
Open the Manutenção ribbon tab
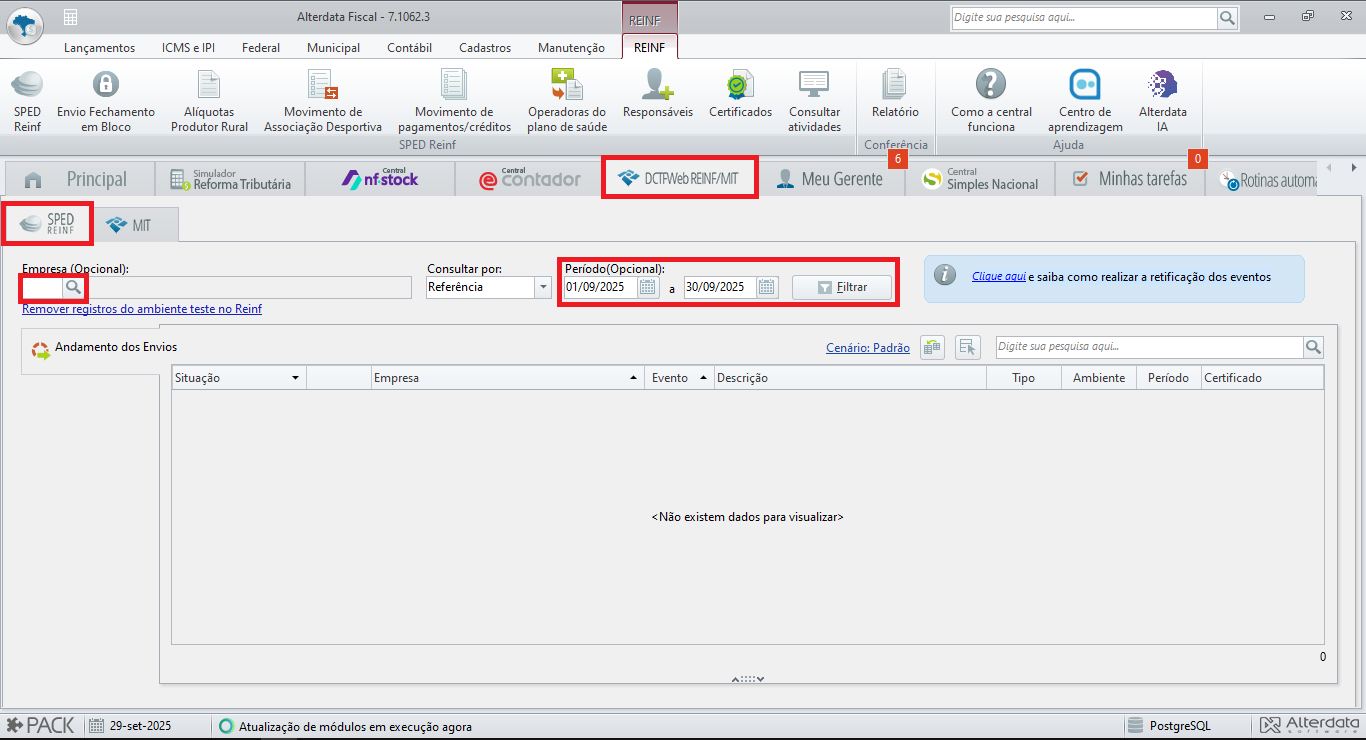[x=571, y=47]
